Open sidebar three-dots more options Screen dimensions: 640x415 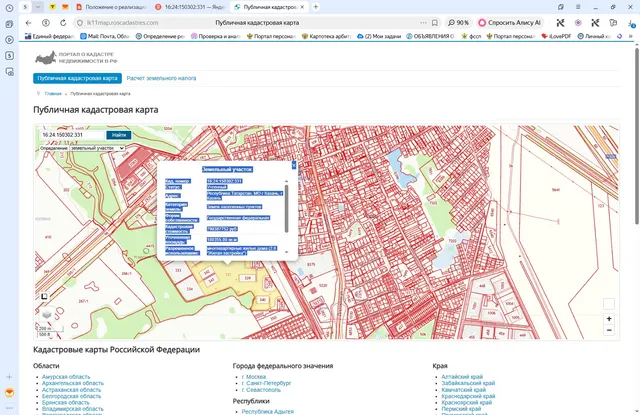(x=9, y=408)
